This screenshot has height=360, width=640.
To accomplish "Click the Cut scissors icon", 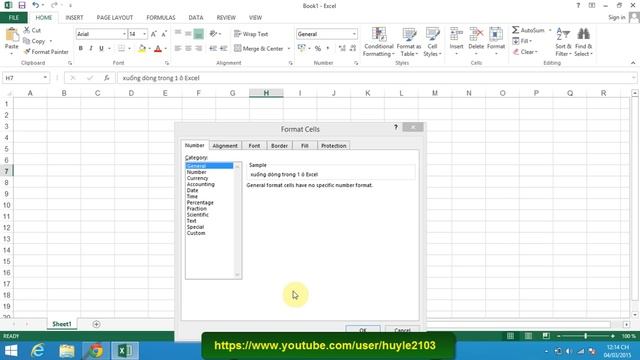I will (x=27, y=30).
